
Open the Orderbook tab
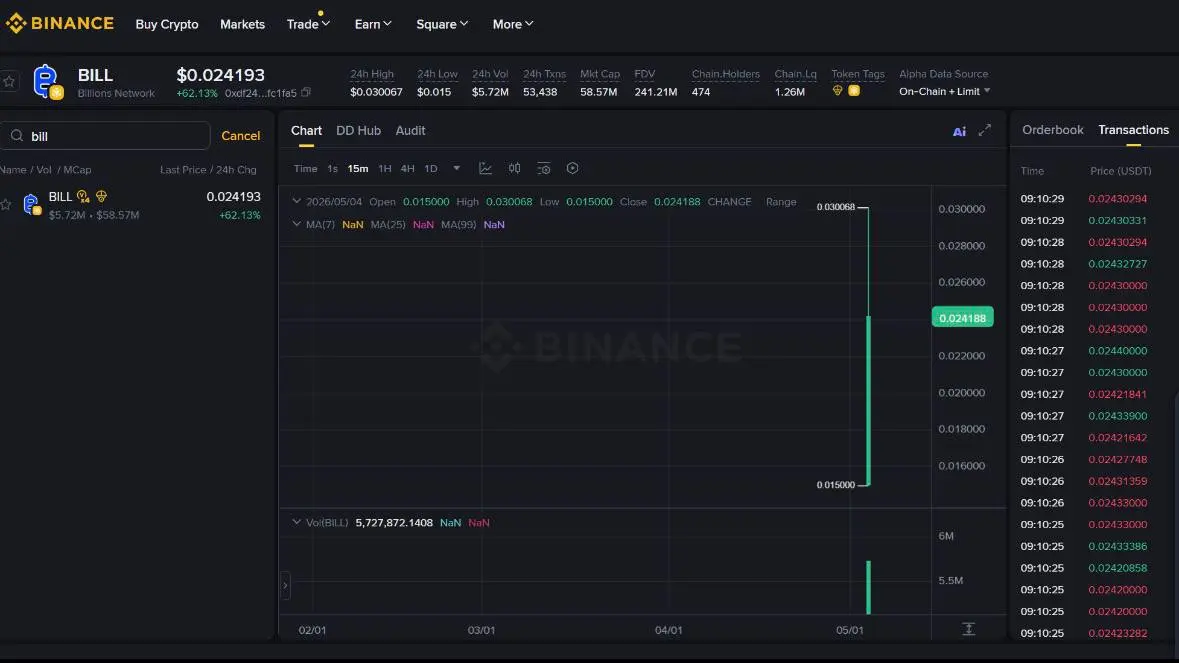point(1053,130)
